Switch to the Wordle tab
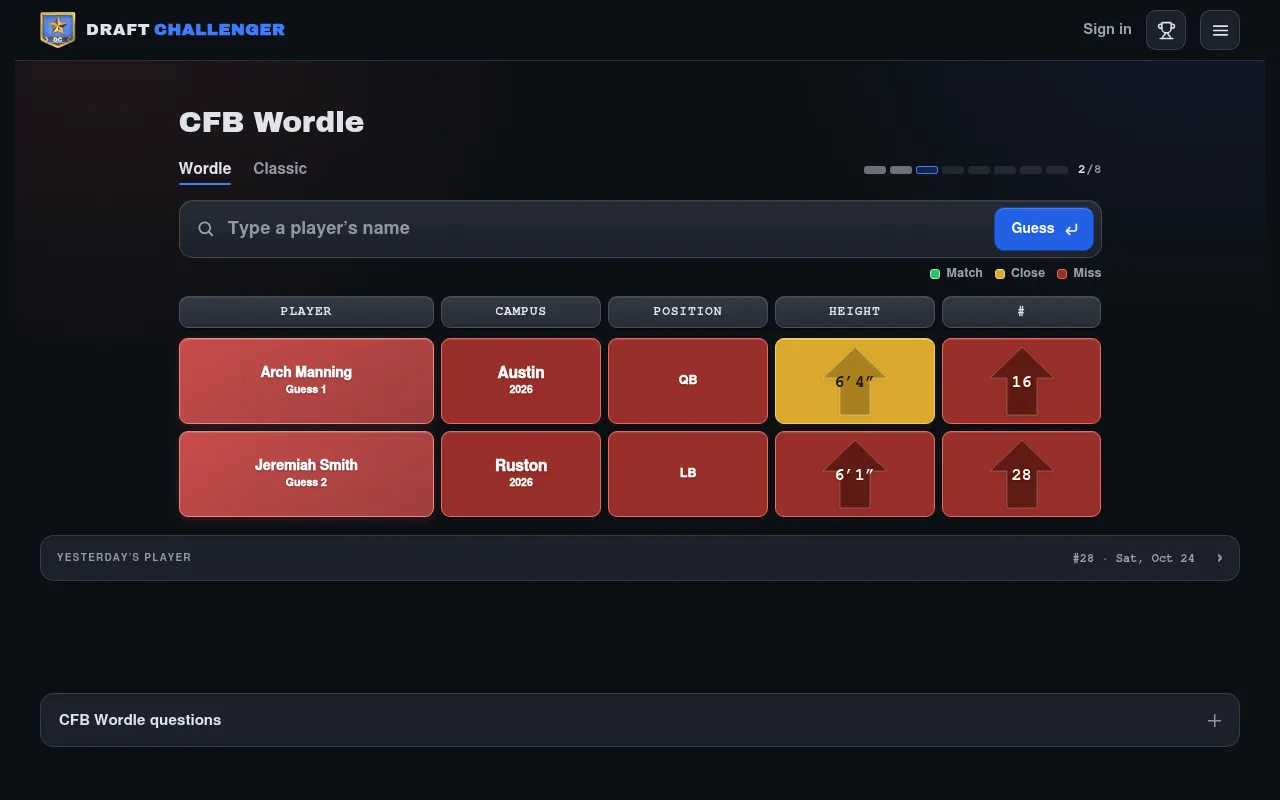Screen dimensions: 1280x800 [205, 169]
